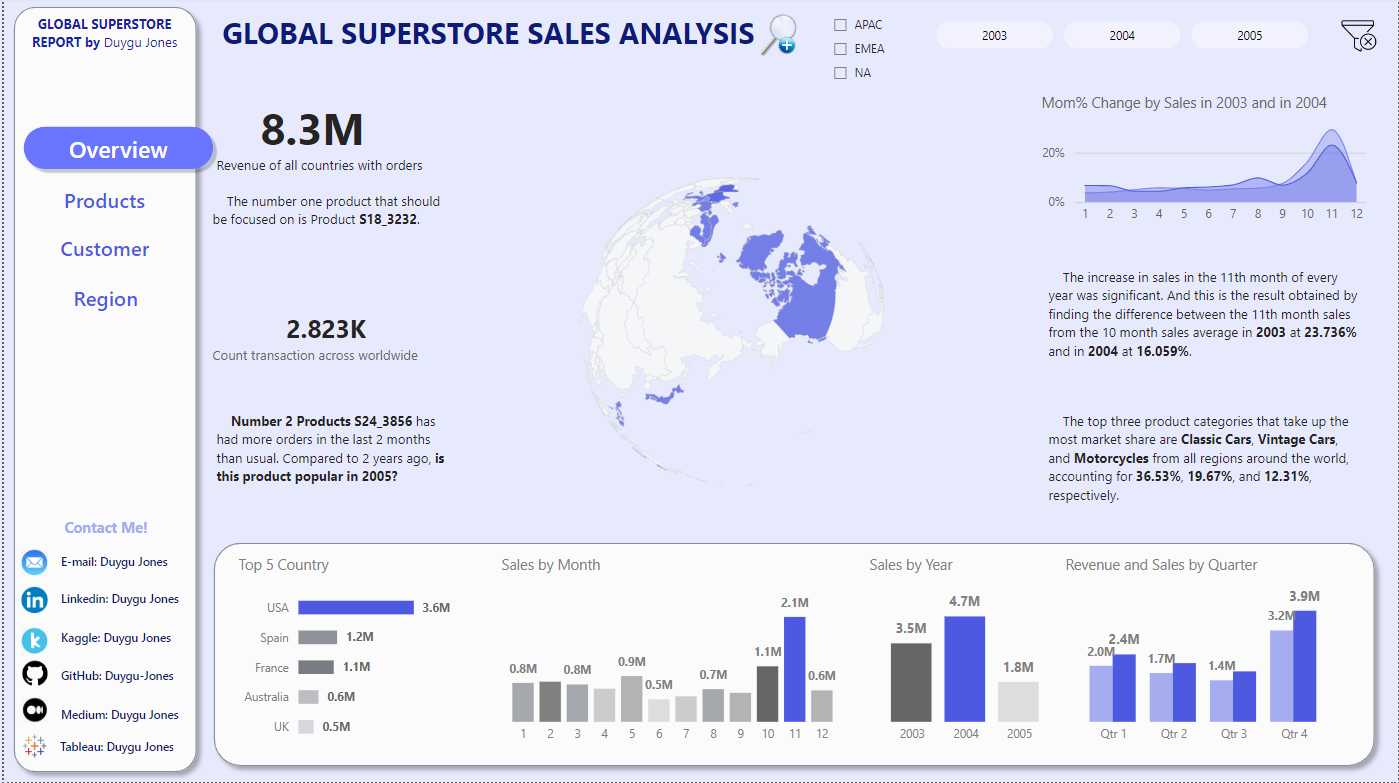The image size is (1399, 783).
Task: Click the Mom% Change by Sales chart title
Action: click(1184, 103)
